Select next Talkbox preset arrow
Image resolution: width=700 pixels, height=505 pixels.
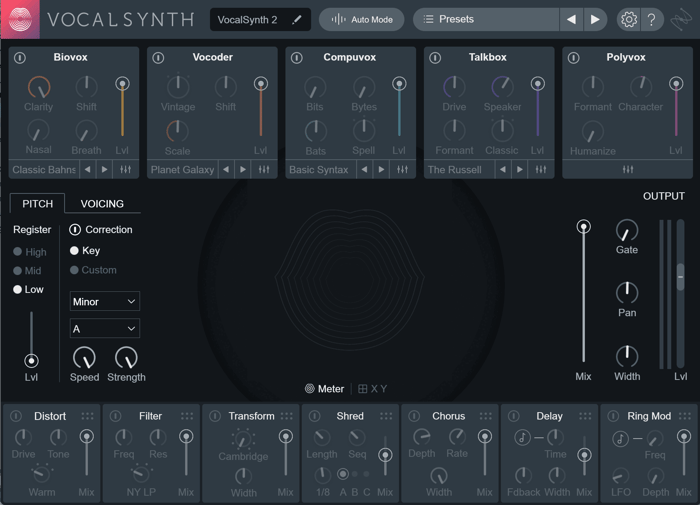click(x=519, y=170)
